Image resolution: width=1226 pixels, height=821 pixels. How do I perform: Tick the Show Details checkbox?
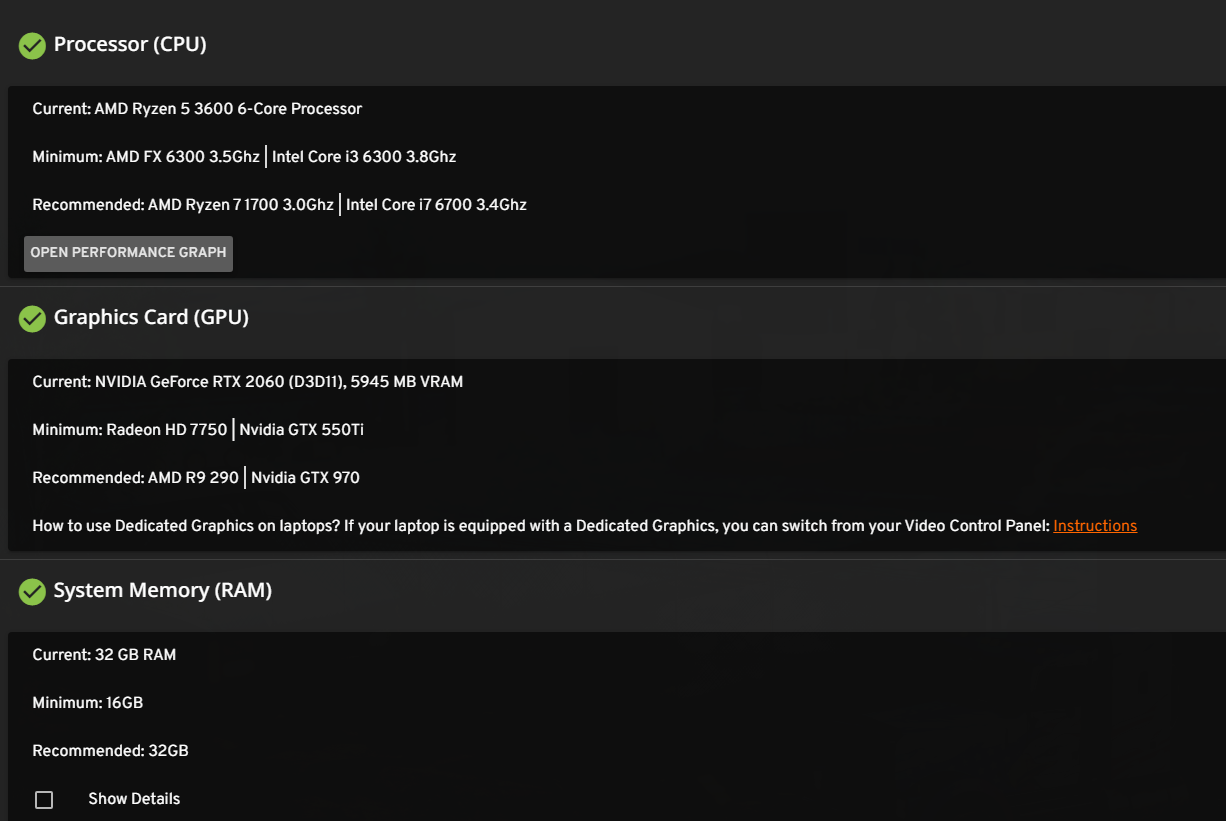pyautogui.click(x=44, y=800)
